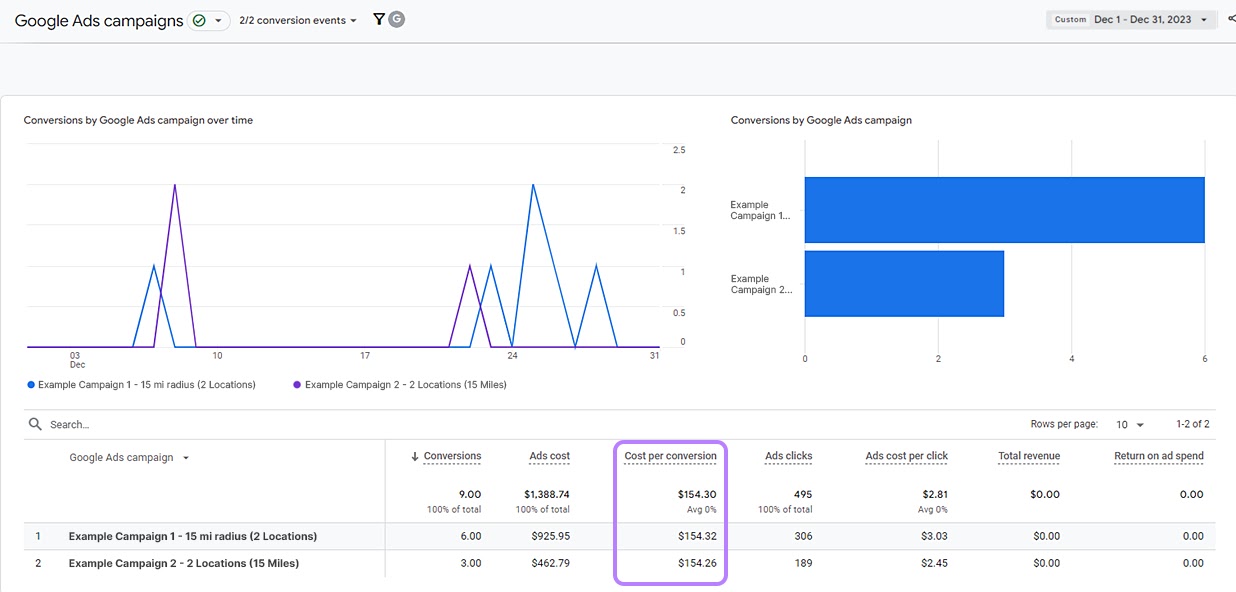Screen dimensions: 1236x592
Task: Click the green data quality checkmark icon
Action: tap(197, 19)
